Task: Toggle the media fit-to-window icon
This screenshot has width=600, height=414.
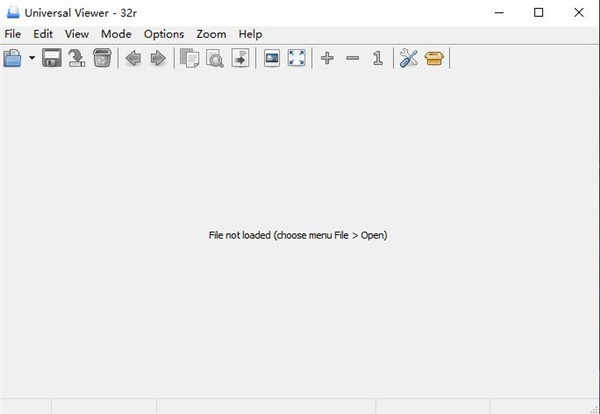Action: tap(272, 59)
